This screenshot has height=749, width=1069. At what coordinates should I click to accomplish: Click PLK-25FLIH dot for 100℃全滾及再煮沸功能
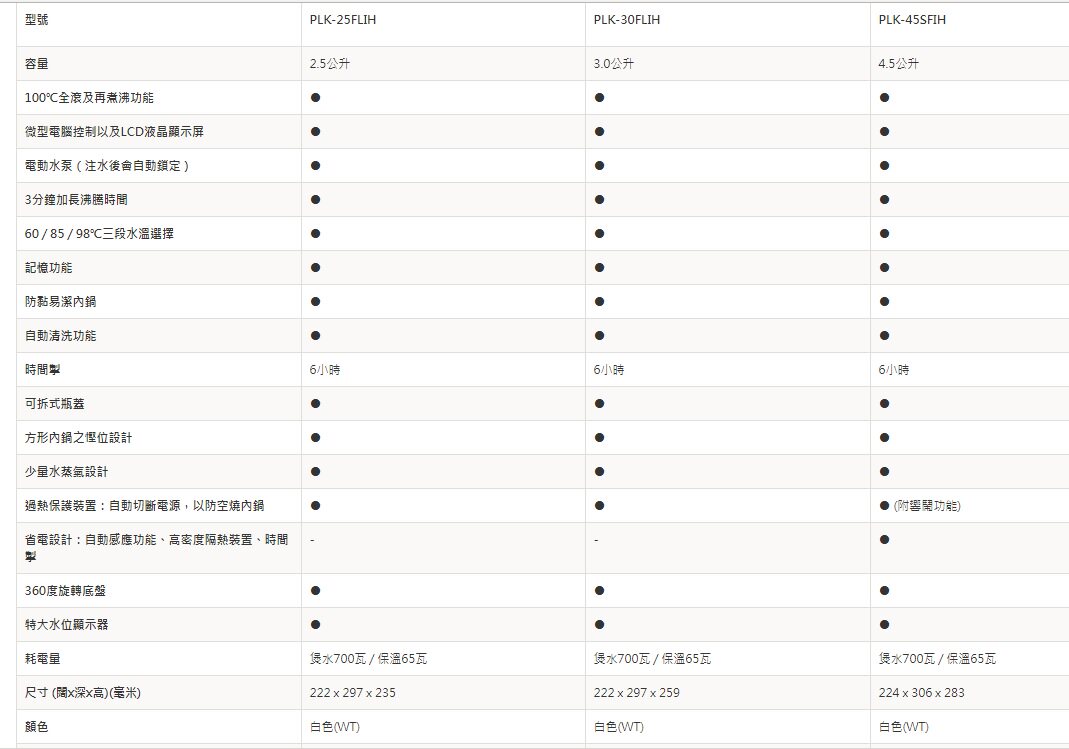pos(315,97)
